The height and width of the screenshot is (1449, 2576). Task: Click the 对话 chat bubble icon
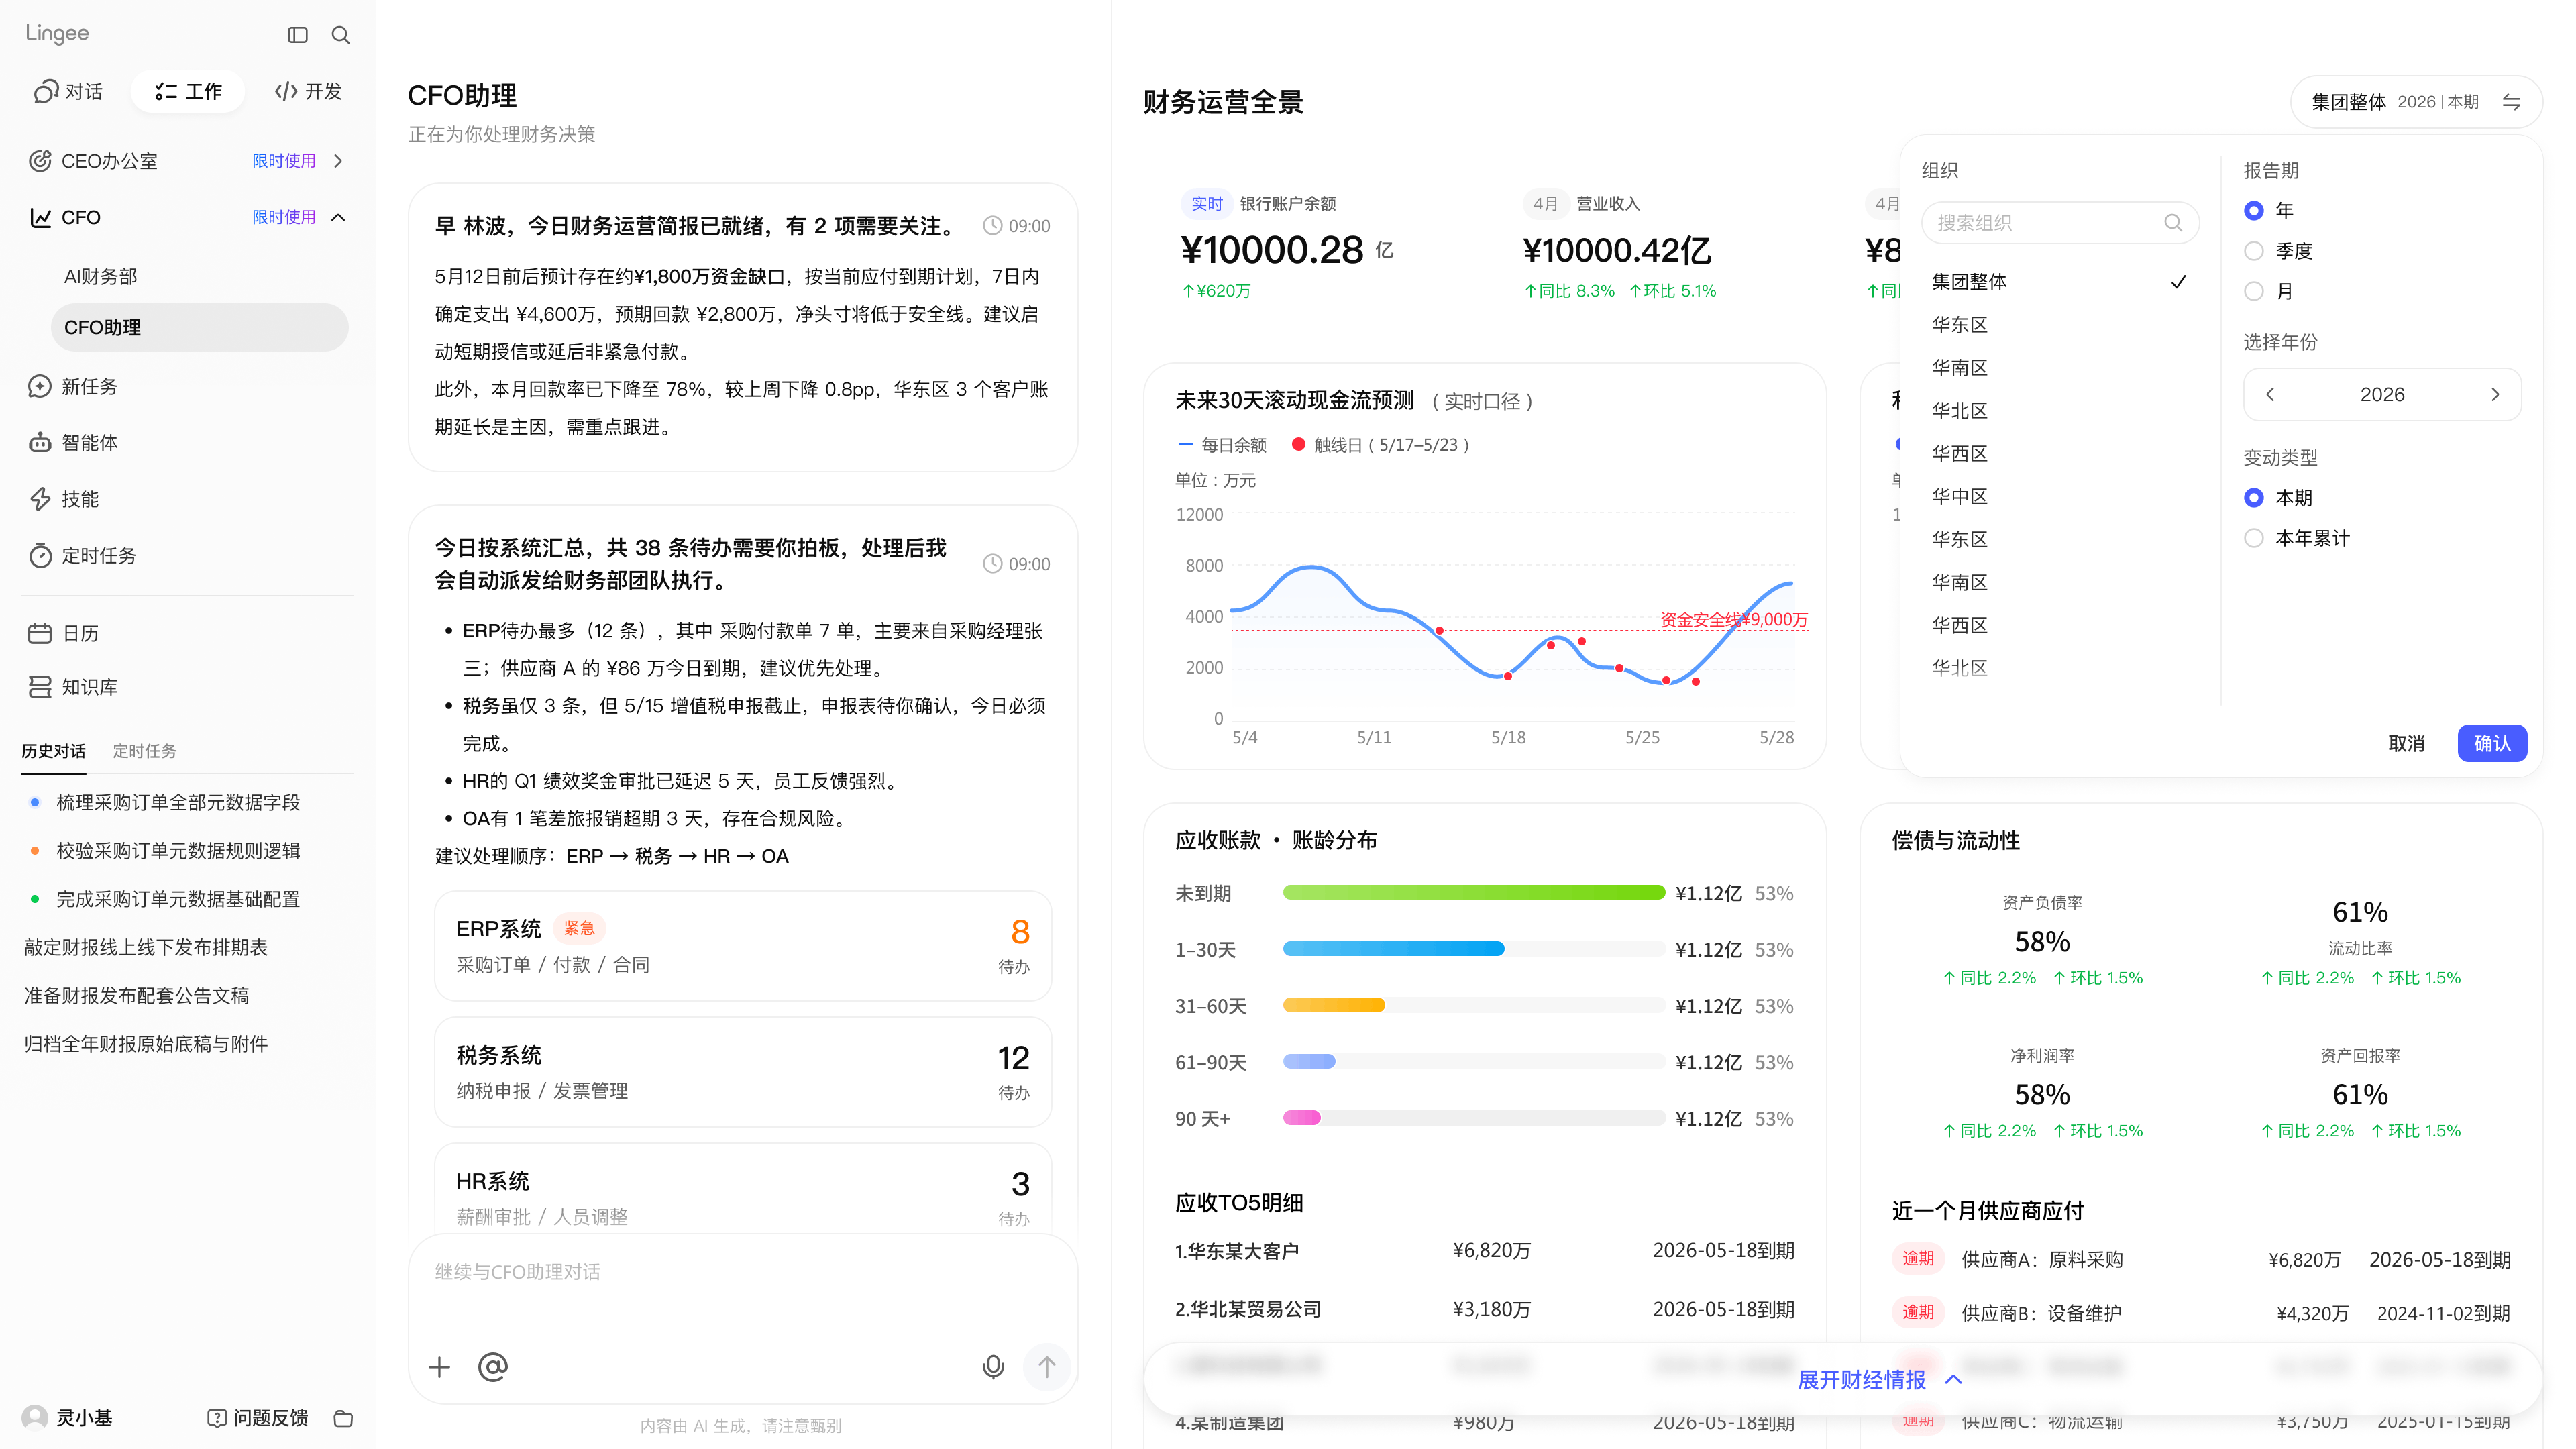(x=45, y=92)
